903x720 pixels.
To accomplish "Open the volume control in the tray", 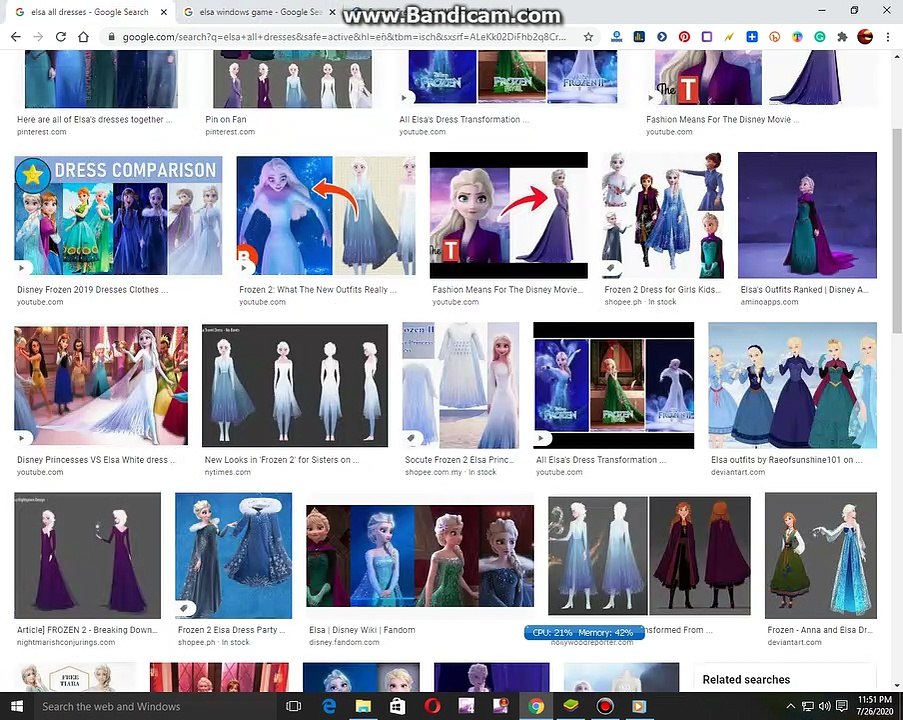I will [824, 706].
